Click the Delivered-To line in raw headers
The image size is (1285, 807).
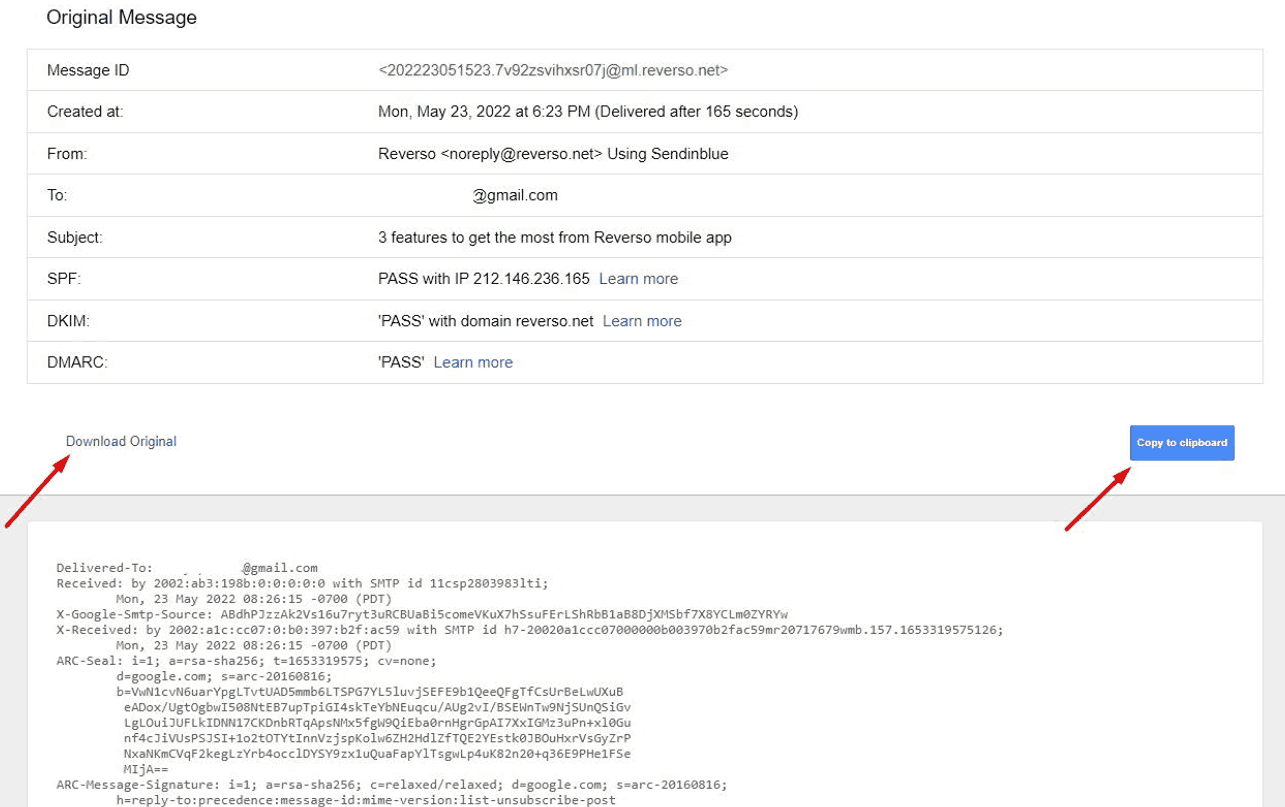click(187, 568)
